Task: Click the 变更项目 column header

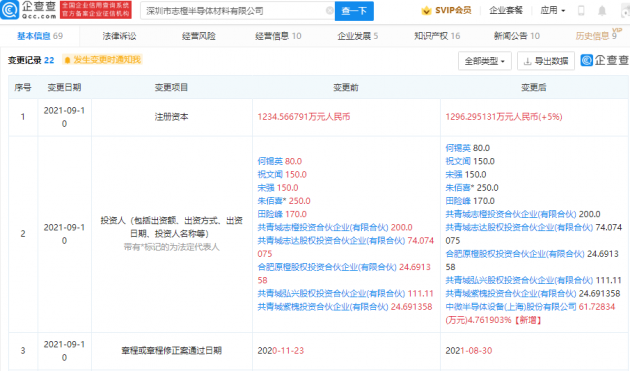Action: [x=172, y=87]
